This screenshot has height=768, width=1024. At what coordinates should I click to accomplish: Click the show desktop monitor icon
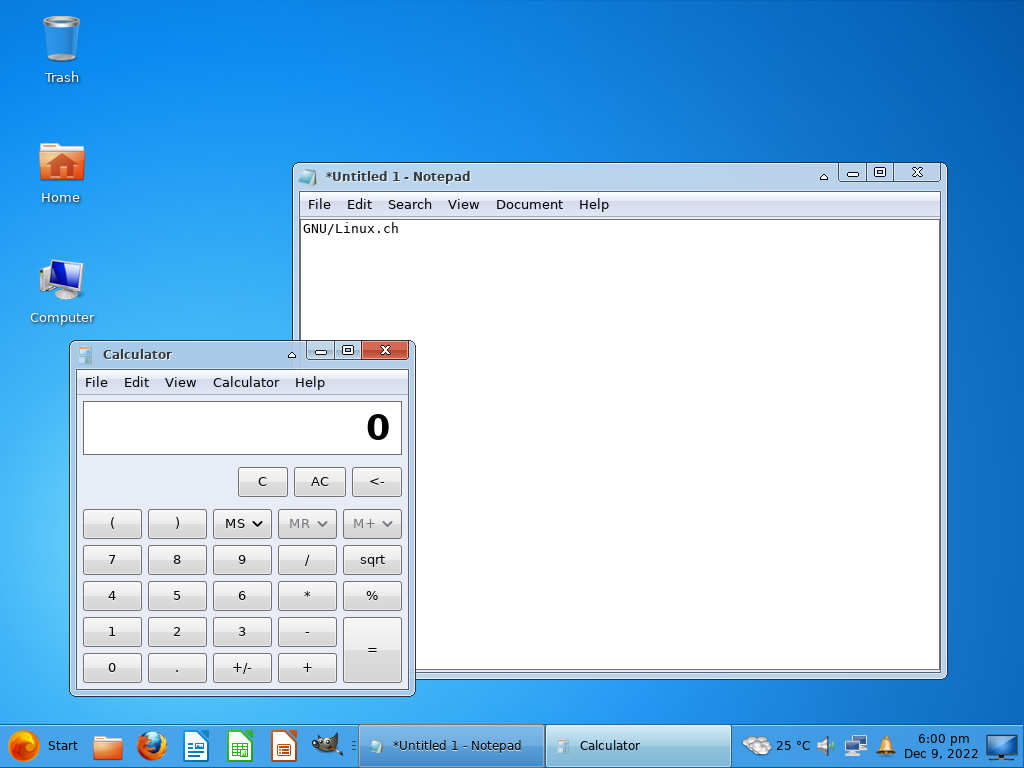1002,746
